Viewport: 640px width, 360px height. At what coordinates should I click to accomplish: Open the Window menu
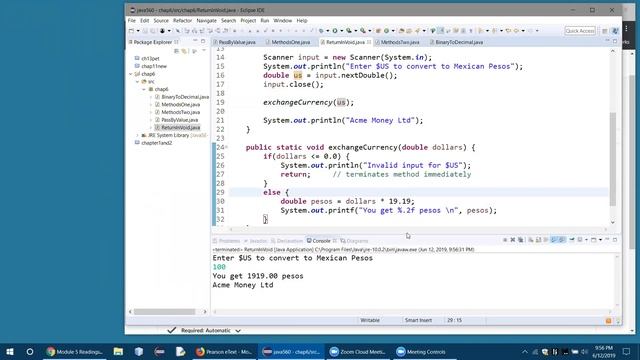[x=282, y=20]
